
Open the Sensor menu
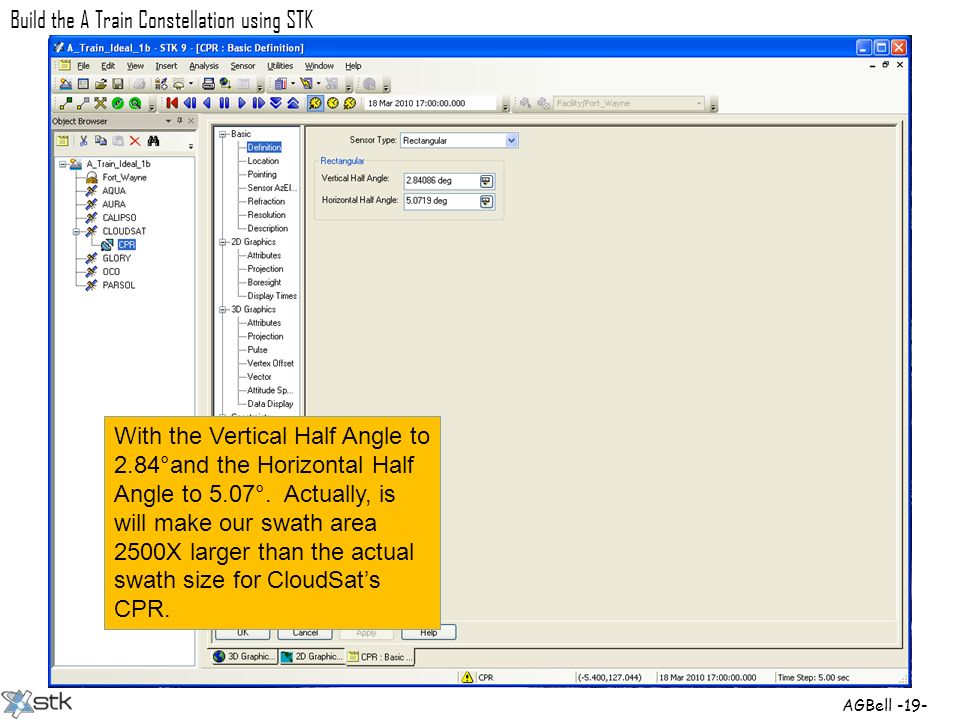(x=242, y=66)
